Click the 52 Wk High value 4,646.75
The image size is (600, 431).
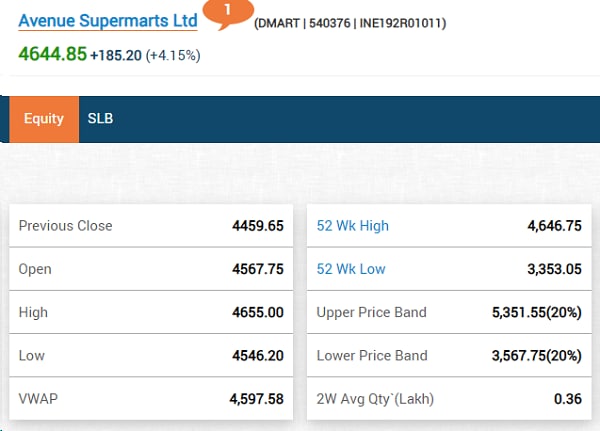pyautogui.click(x=554, y=226)
